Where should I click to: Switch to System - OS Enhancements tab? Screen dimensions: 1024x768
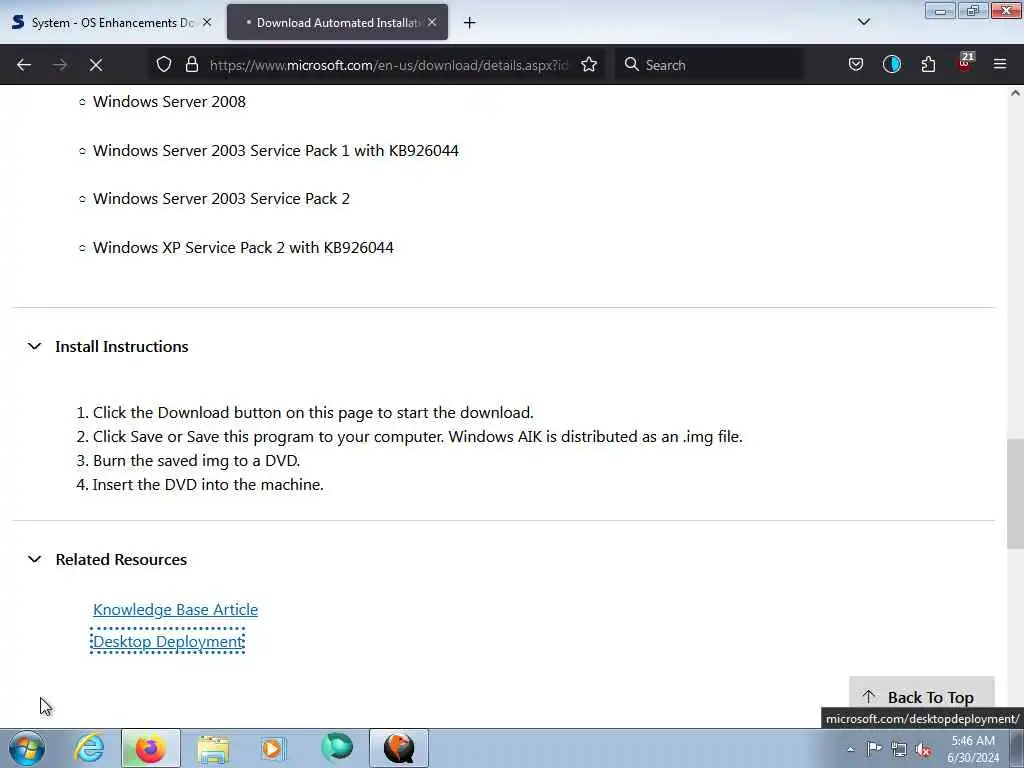(111, 22)
